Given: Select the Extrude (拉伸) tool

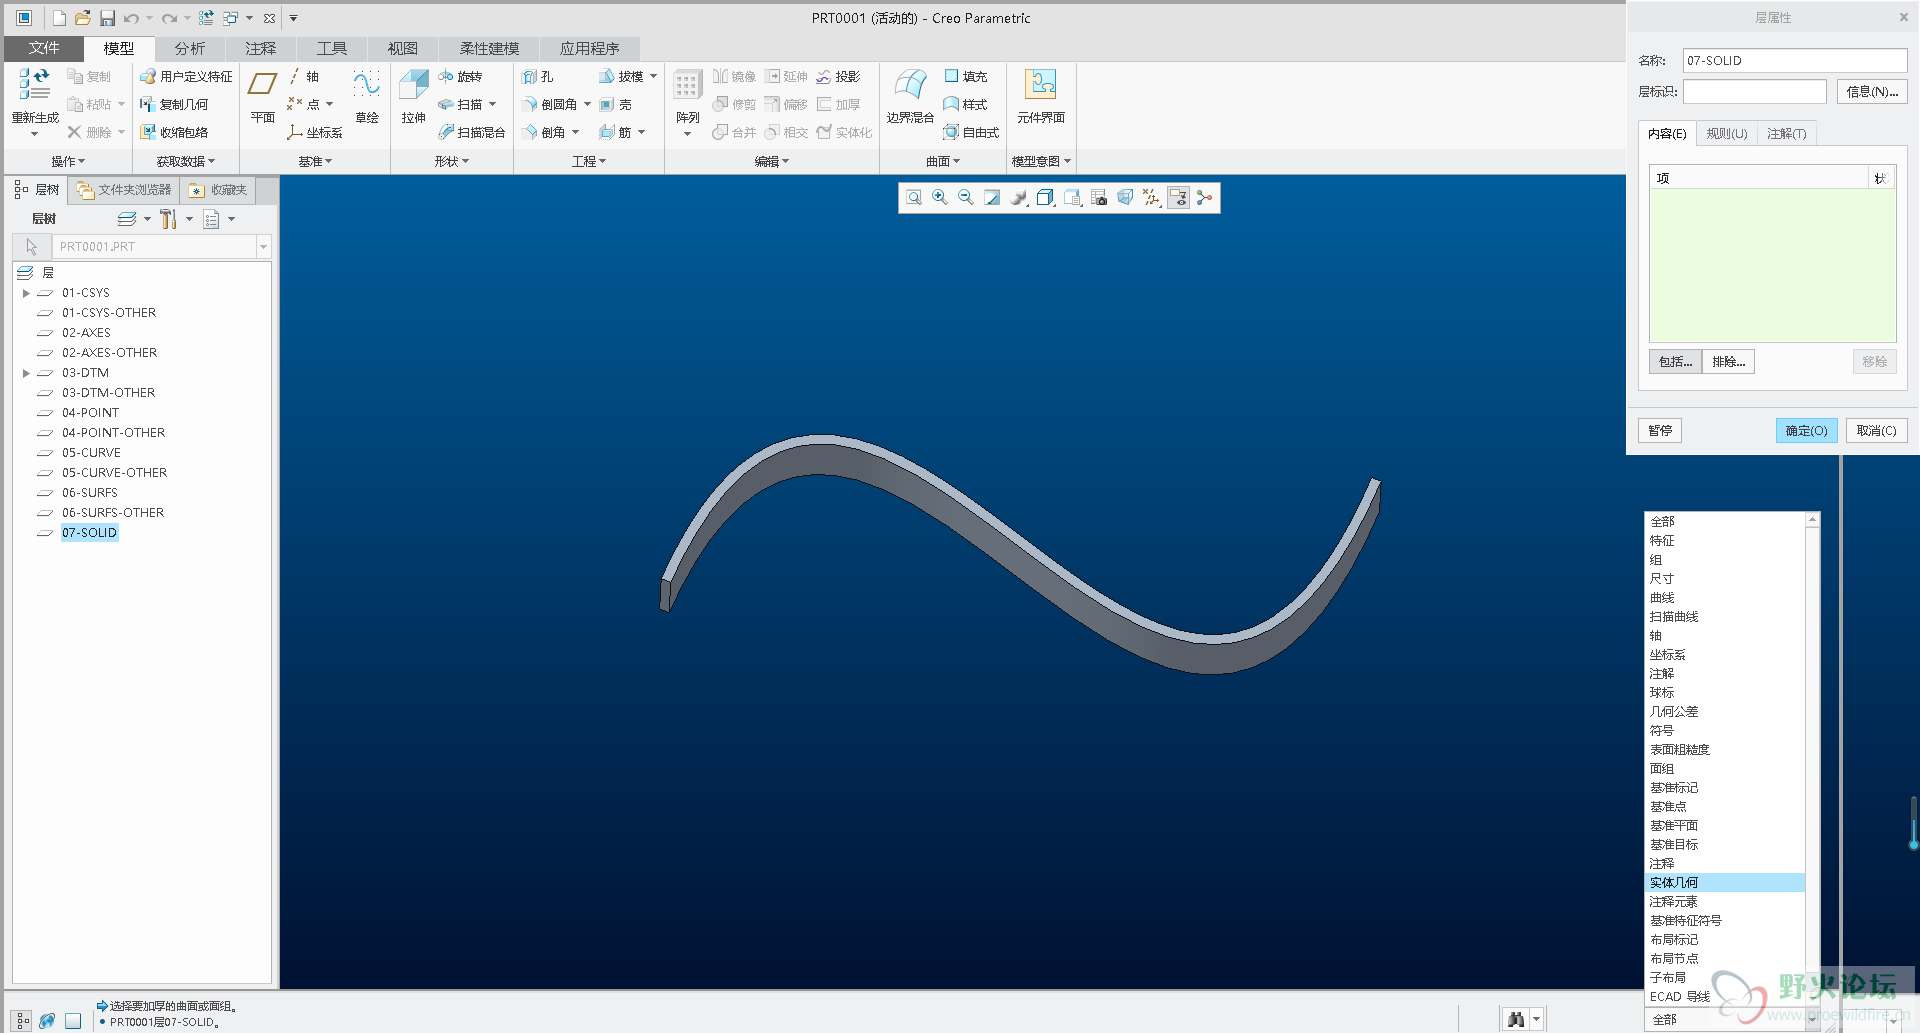Looking at the screenshot, I should [413, 98].
